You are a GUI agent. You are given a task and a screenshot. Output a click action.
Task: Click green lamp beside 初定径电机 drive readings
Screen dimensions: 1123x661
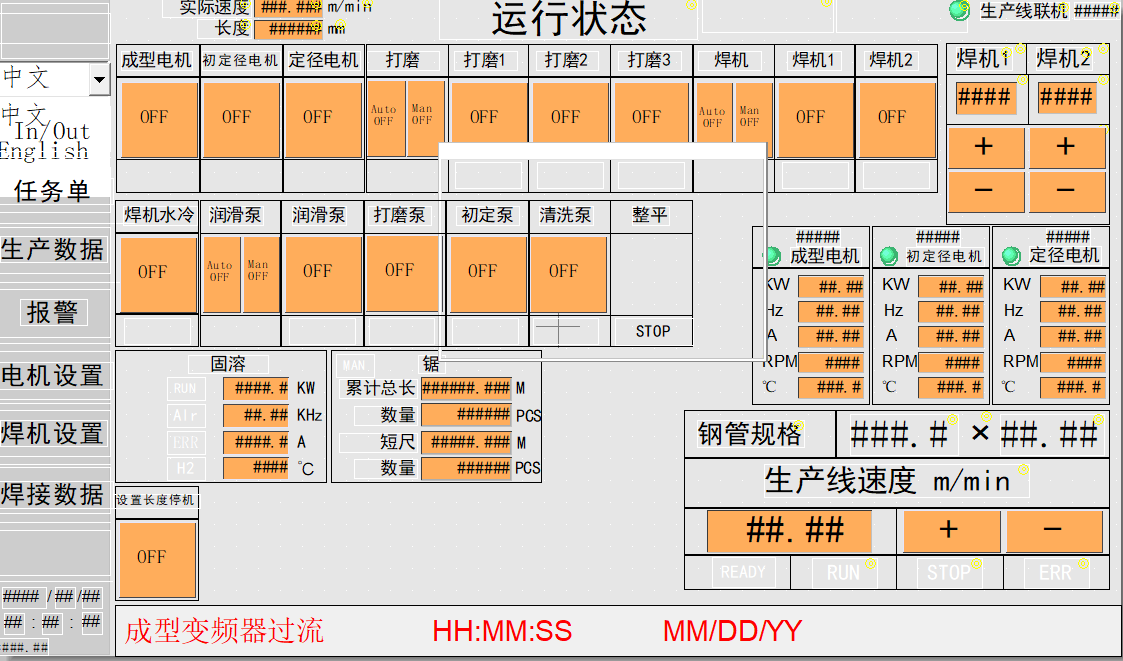pos(889,256)
